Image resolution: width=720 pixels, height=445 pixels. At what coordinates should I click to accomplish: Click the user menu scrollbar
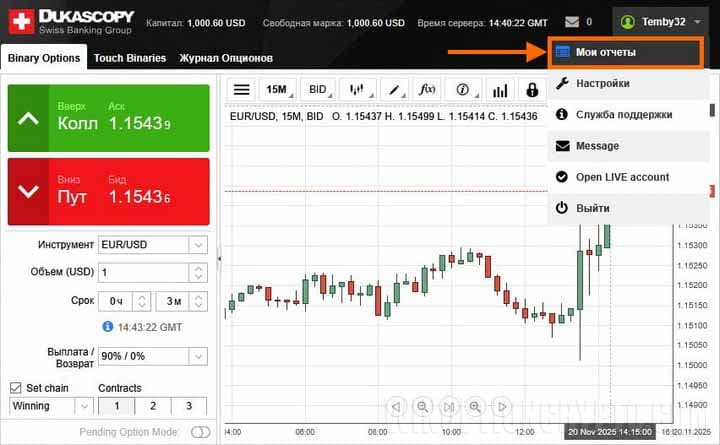coord(712,110)
